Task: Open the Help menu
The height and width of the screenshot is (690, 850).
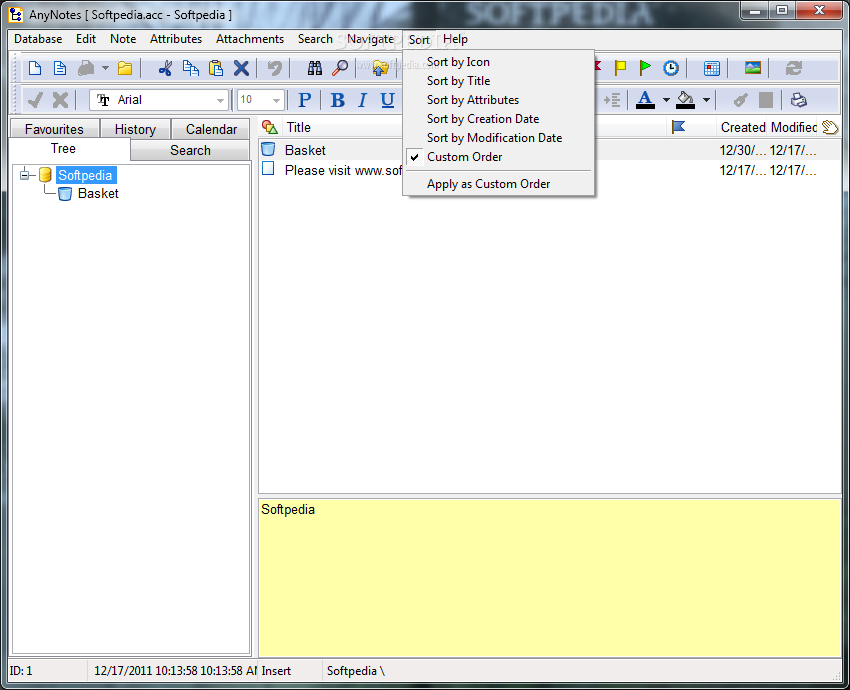Action: 455,39
